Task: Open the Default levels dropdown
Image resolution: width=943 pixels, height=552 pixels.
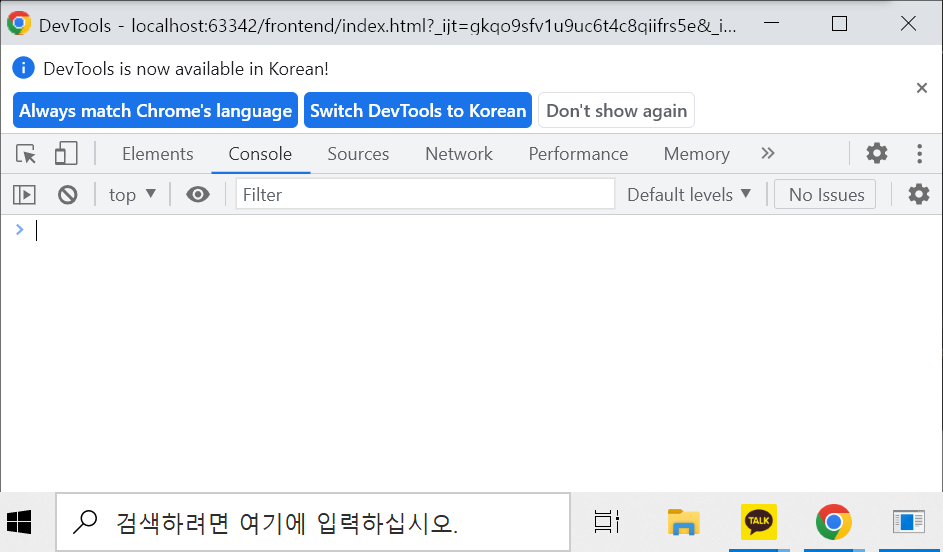Action: point(689,195)
